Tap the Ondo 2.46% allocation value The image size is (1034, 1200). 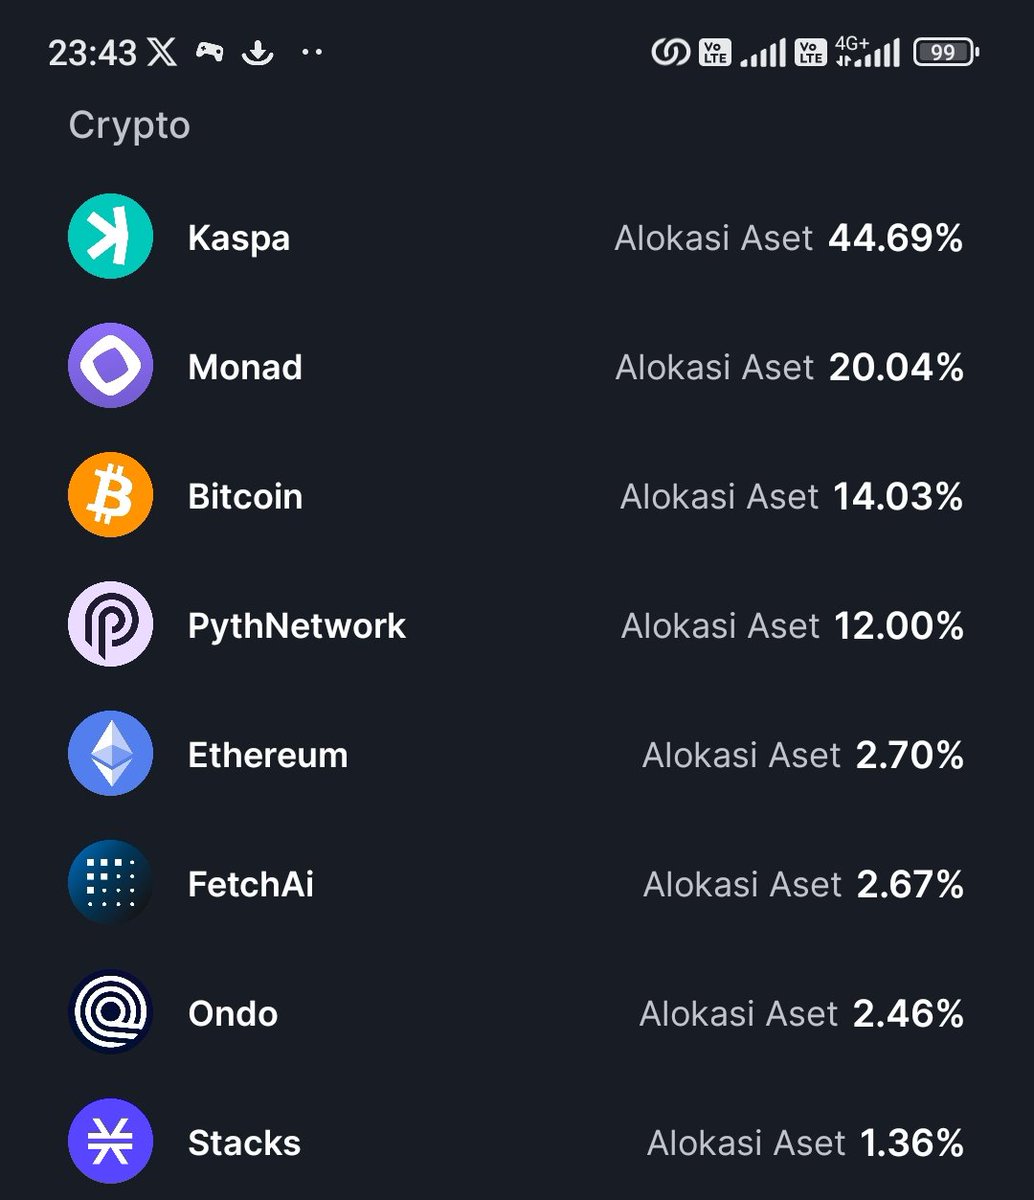pos(908,1013)
